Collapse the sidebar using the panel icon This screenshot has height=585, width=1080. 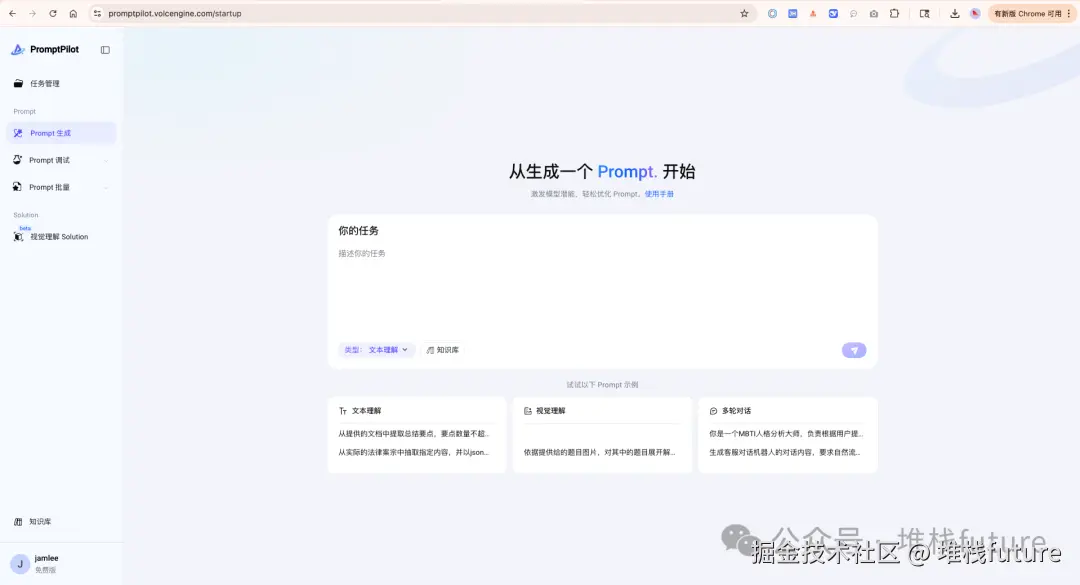coord(105,49)
